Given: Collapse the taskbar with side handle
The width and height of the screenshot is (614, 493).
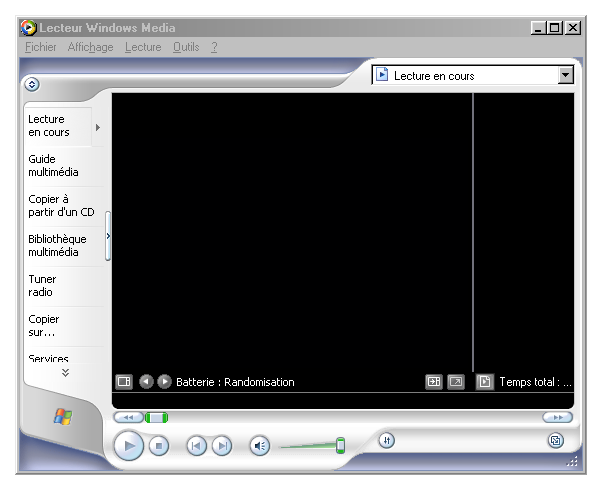Looking at the screenshot, I should 108,236.
